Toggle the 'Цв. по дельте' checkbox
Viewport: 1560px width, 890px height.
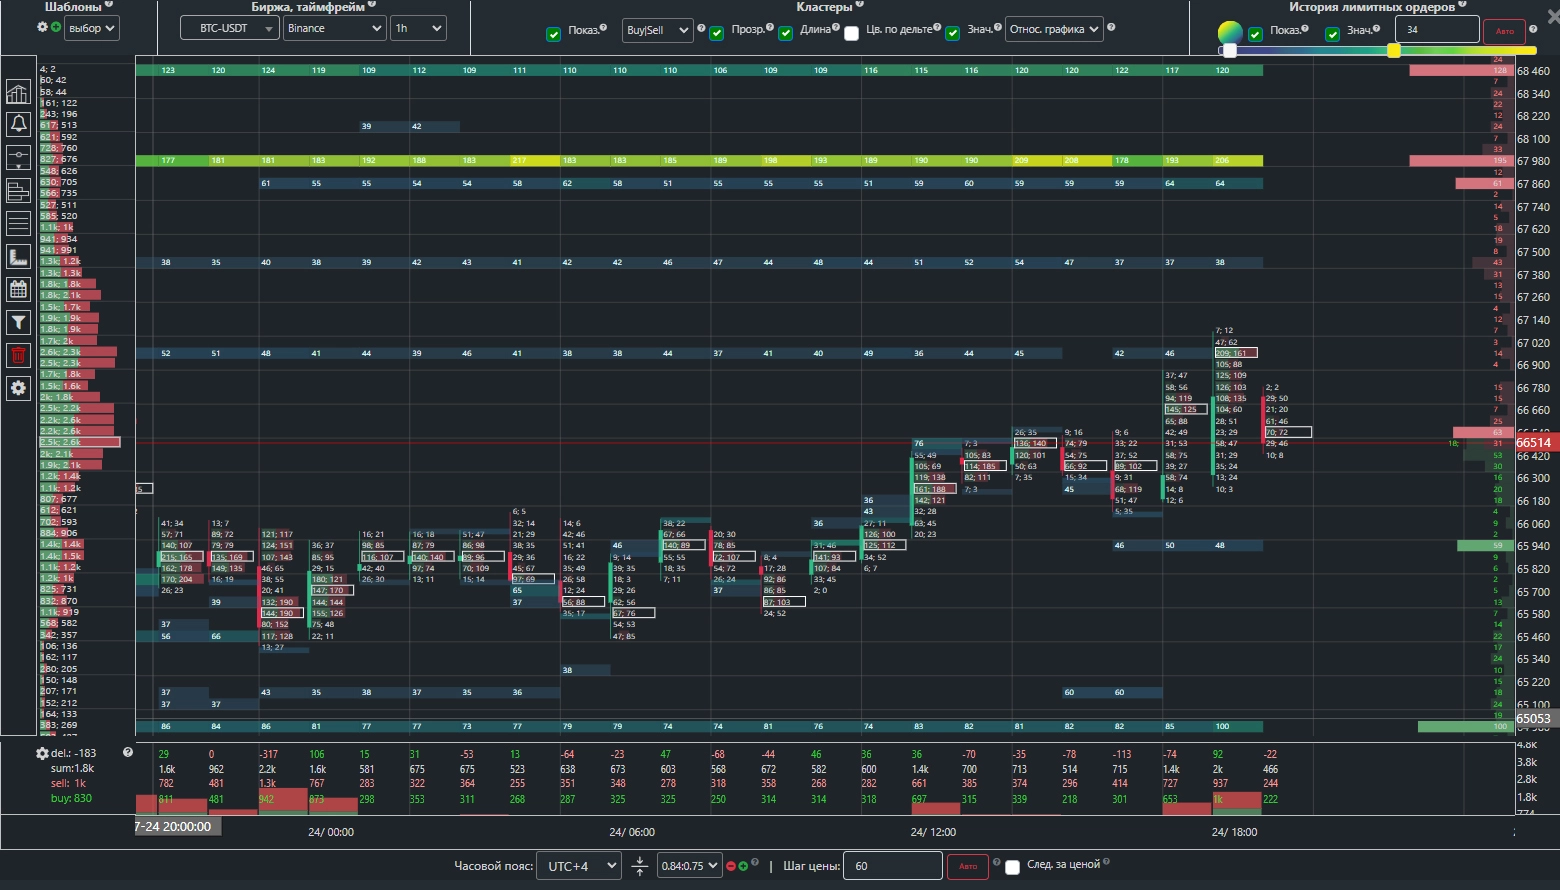click(851, 33)
